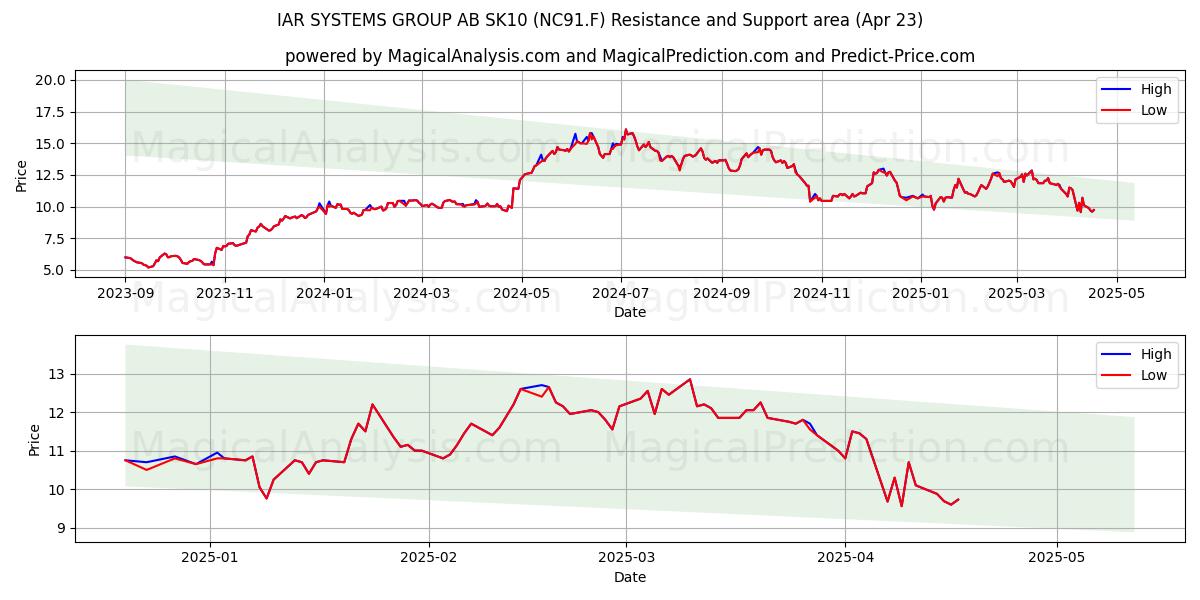The width and height of the screenshot is (1200, 600).
Task: Click blue High line sample in lower legend
Action: (1117, 354)
